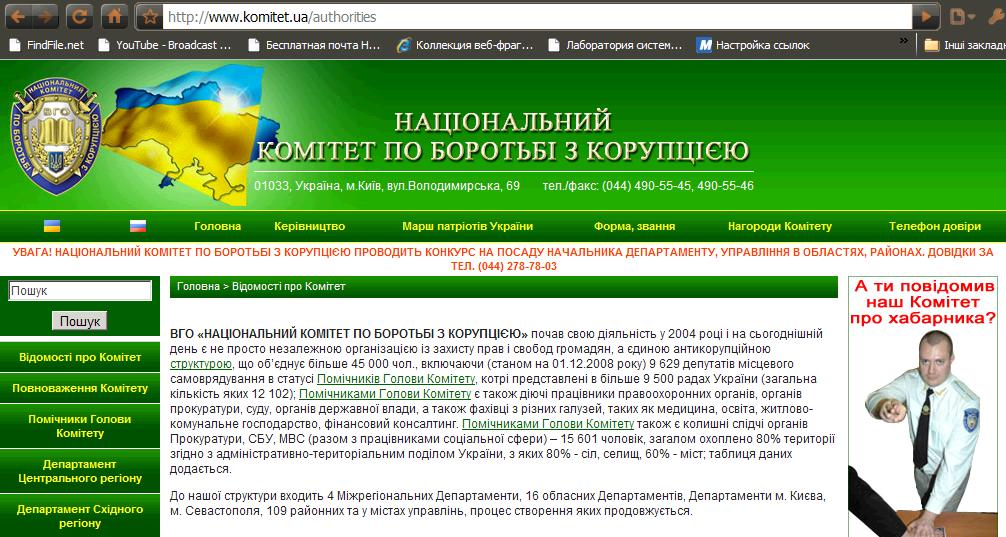Open Нагороди Комітету menu item
Viewport: 1006px width, 537px height.
click(x=779, y=227)
